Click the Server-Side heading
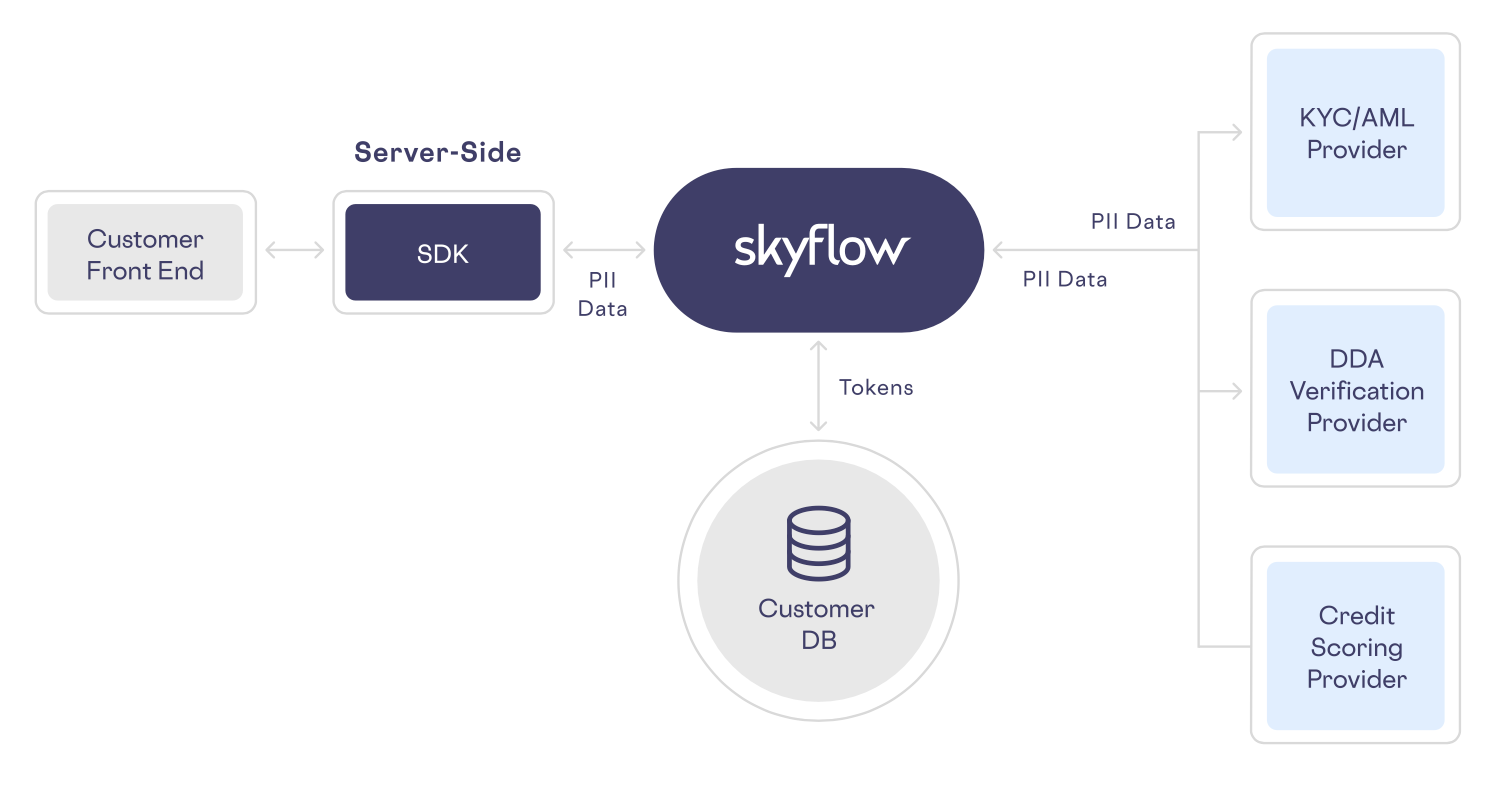The image size is (1500, 788). (x=438, y=152)
